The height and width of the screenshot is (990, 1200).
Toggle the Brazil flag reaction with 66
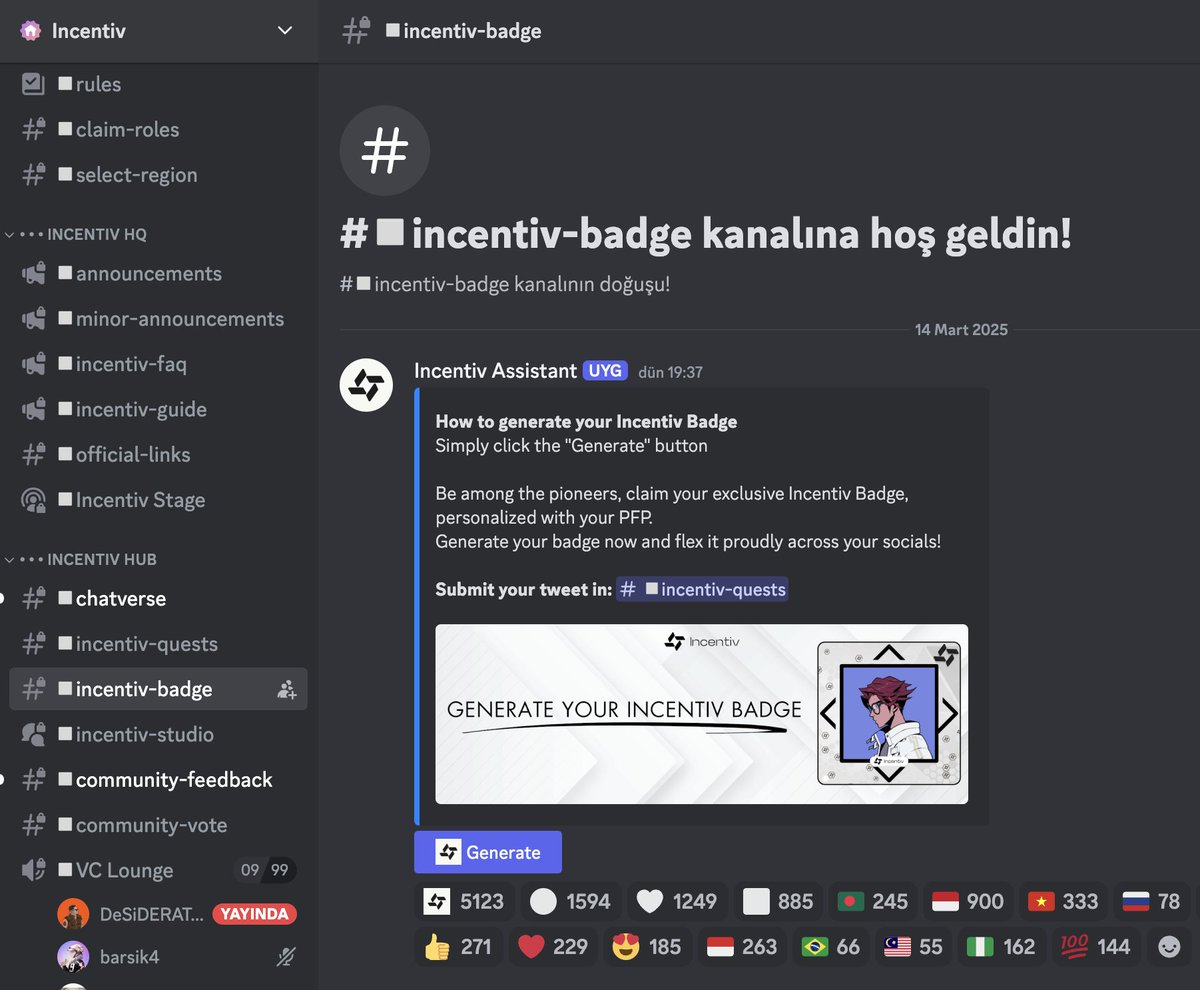coord(831,946)
